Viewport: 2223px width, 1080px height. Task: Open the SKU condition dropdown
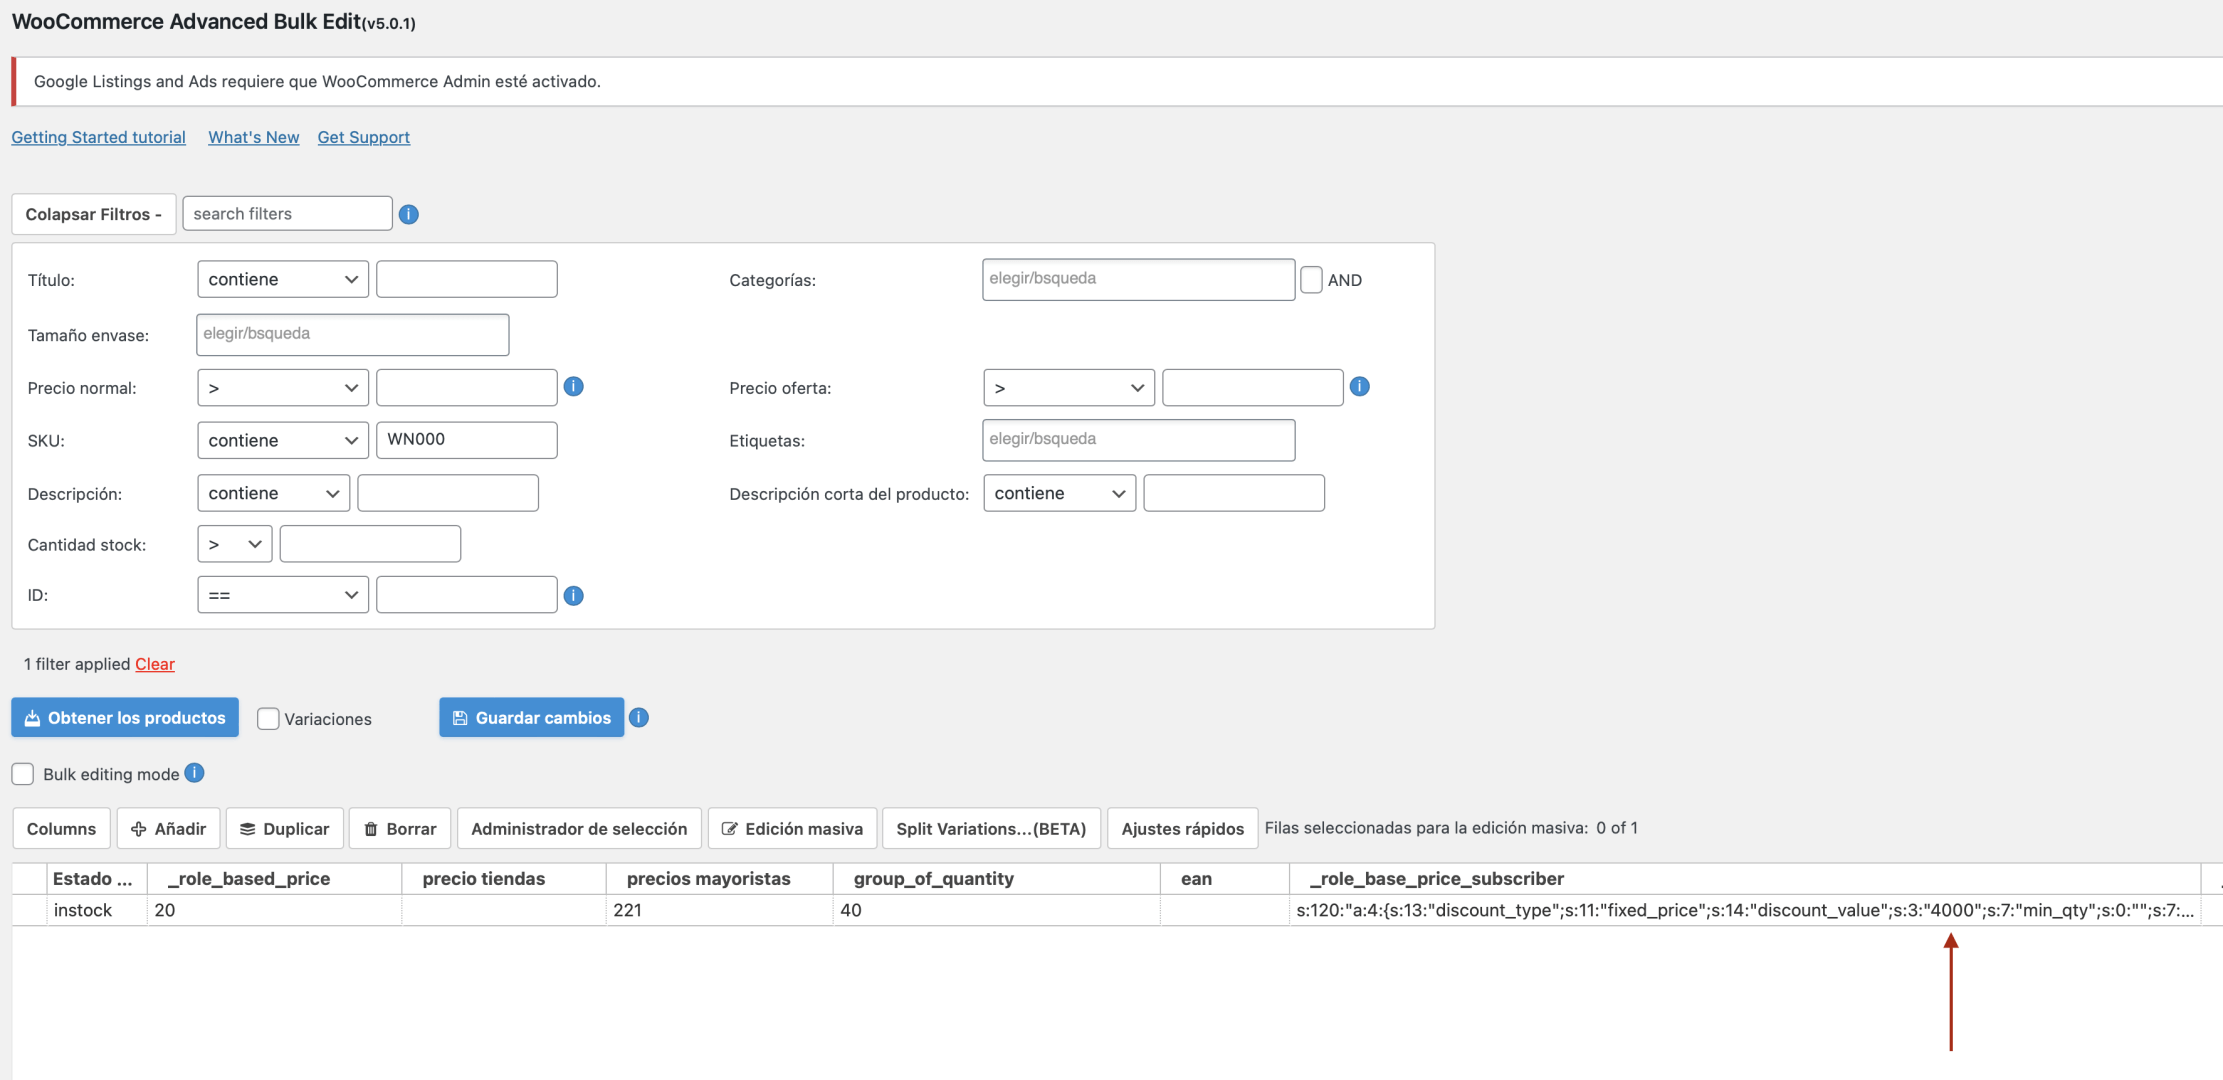point(283,440)
